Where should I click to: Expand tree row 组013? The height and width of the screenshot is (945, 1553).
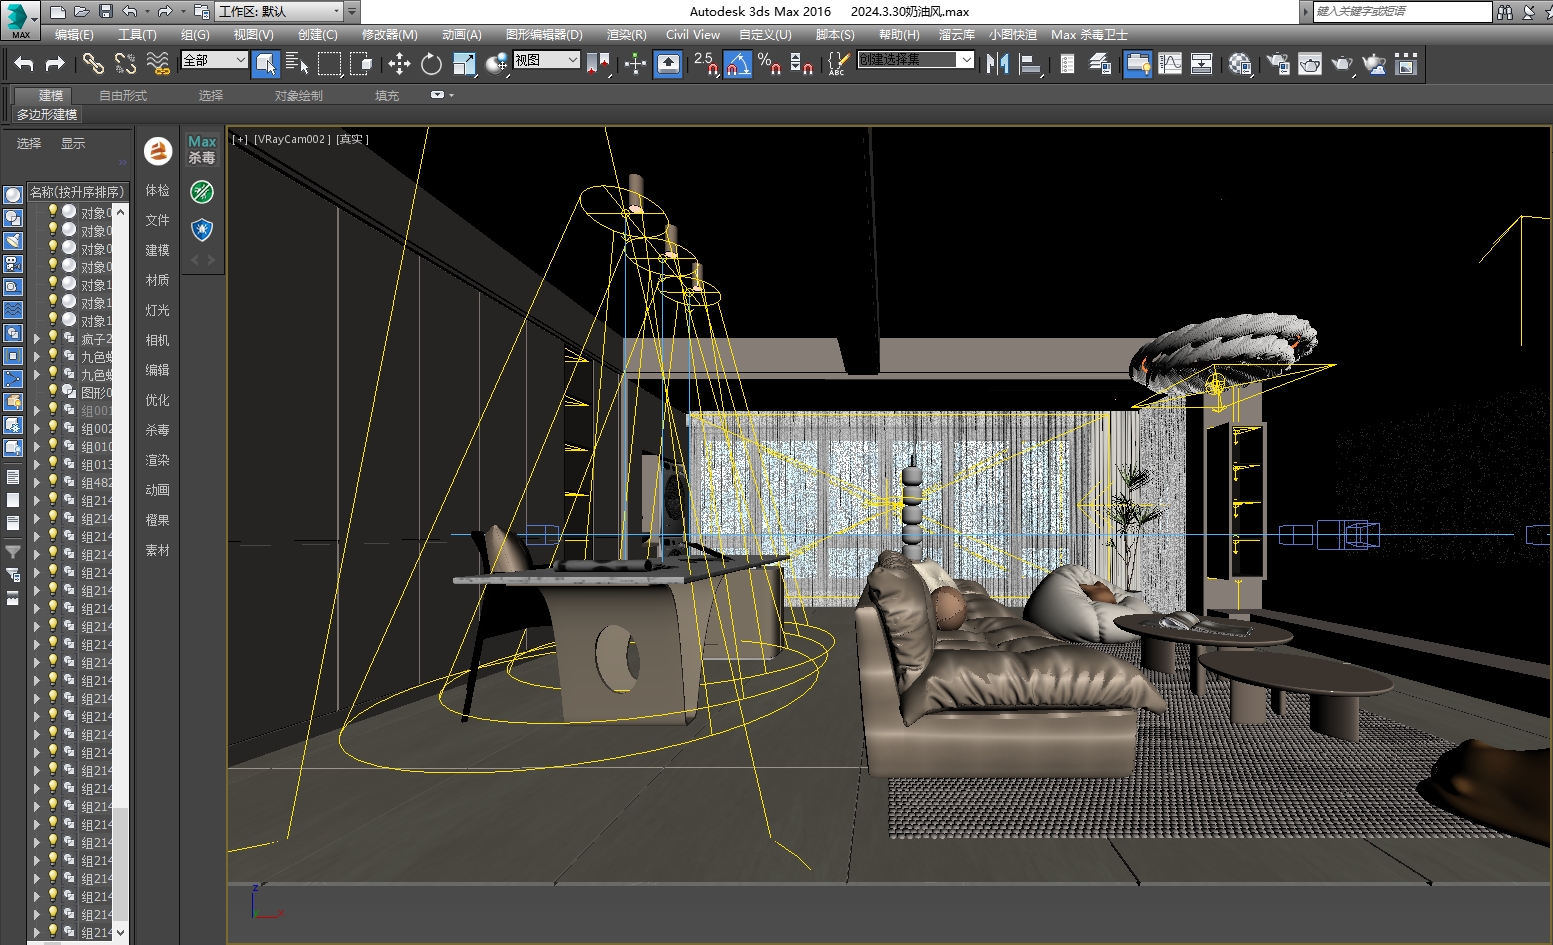click(37, 465)
